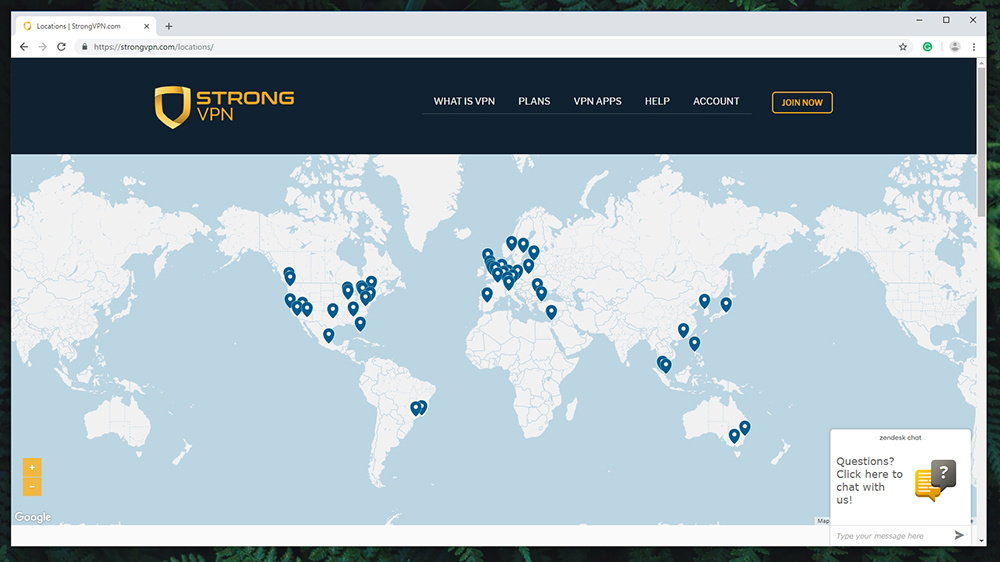
Task: Open the WHAT IS VPN menu
Action: (x=464, y=101)
